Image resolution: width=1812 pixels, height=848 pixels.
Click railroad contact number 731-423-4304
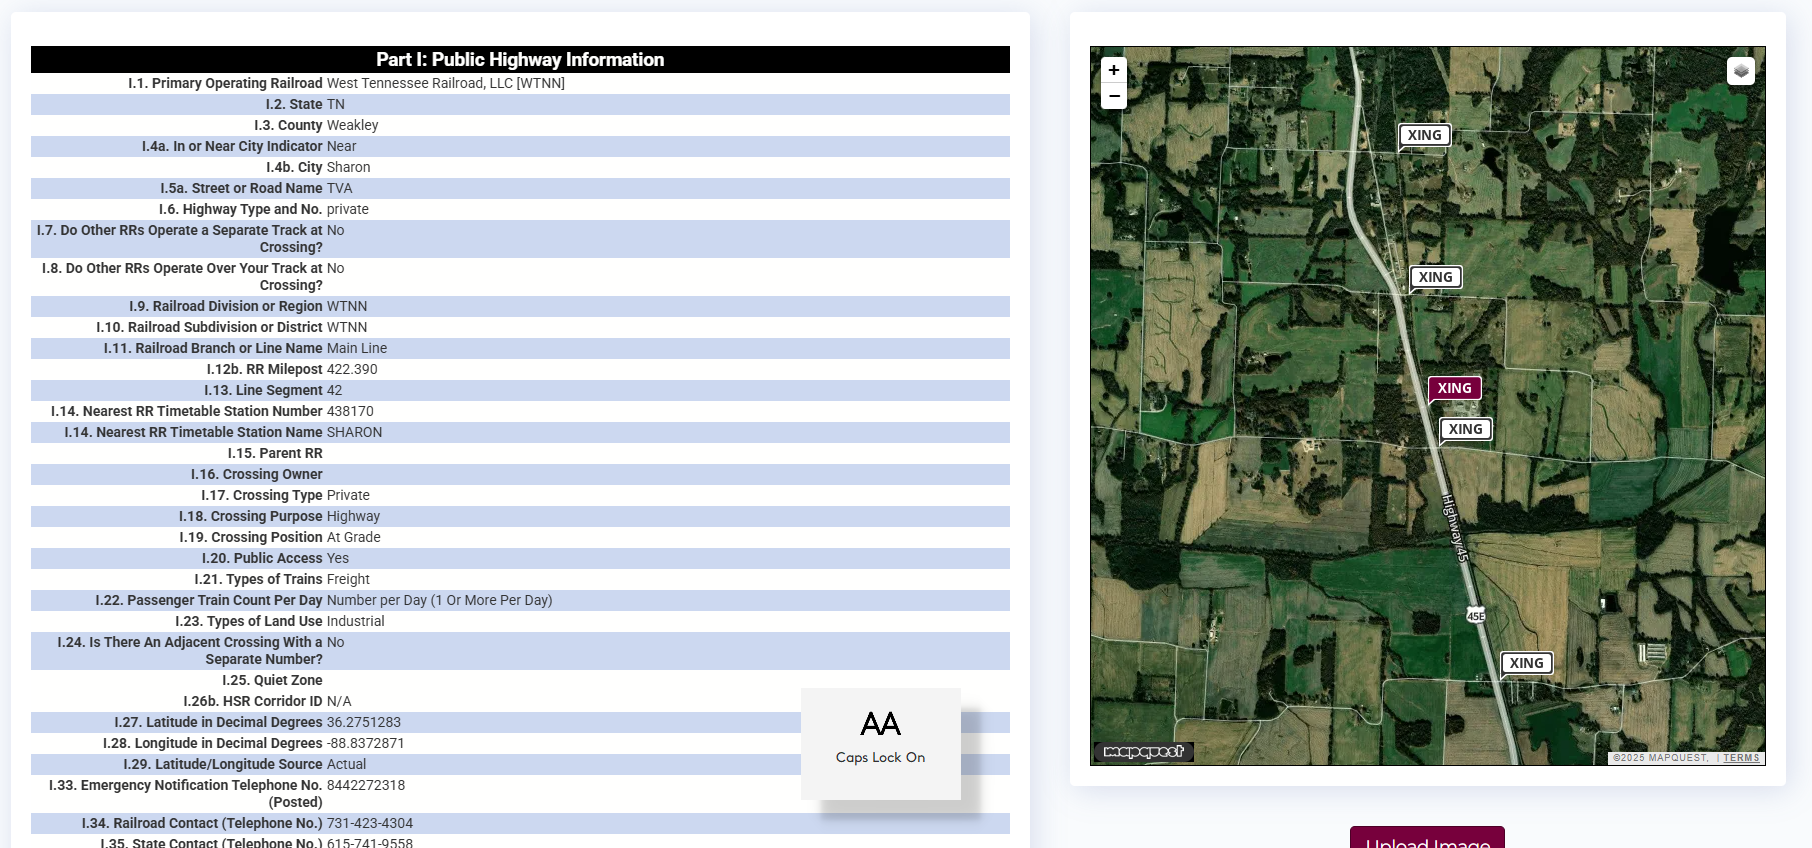pyautogui.click(x=369, y=823)
